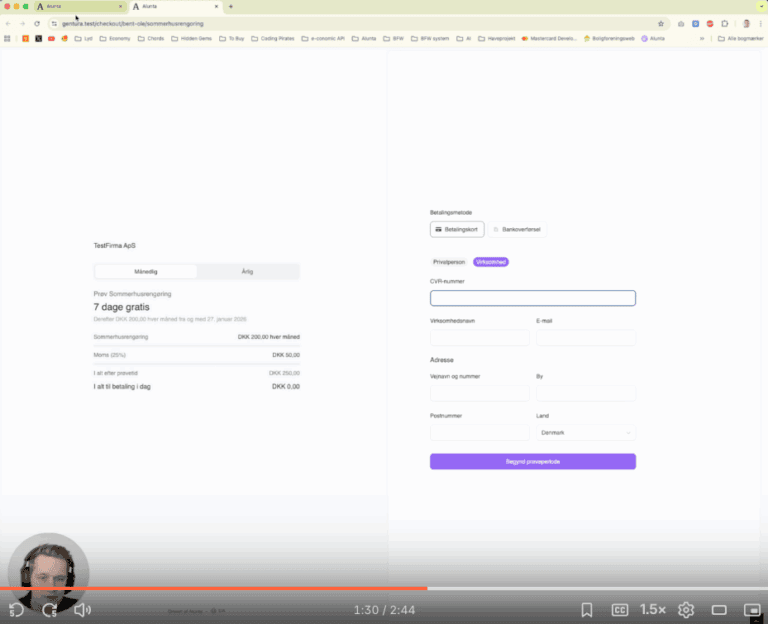Image resolution: width=768 pixels, height=624 pixels.
Task: Turn on closed captions (CC)
Action: 620,609
